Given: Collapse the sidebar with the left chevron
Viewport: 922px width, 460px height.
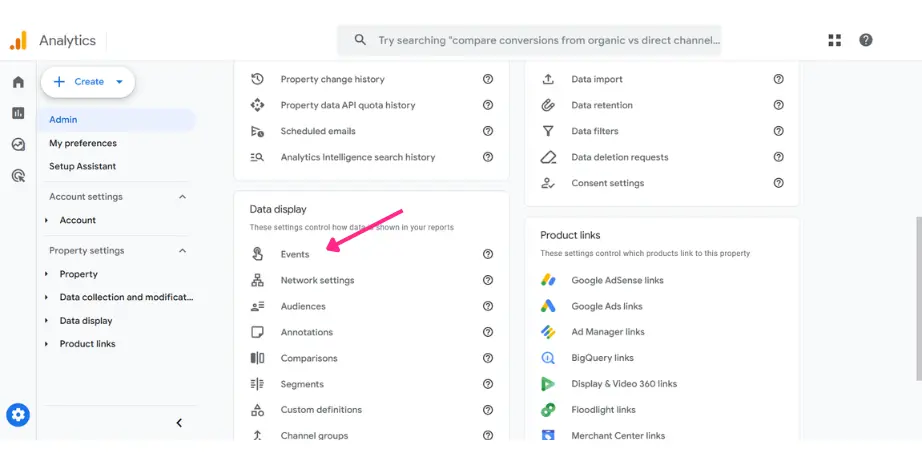Looking at the screenshot, I should pos(179,423).
